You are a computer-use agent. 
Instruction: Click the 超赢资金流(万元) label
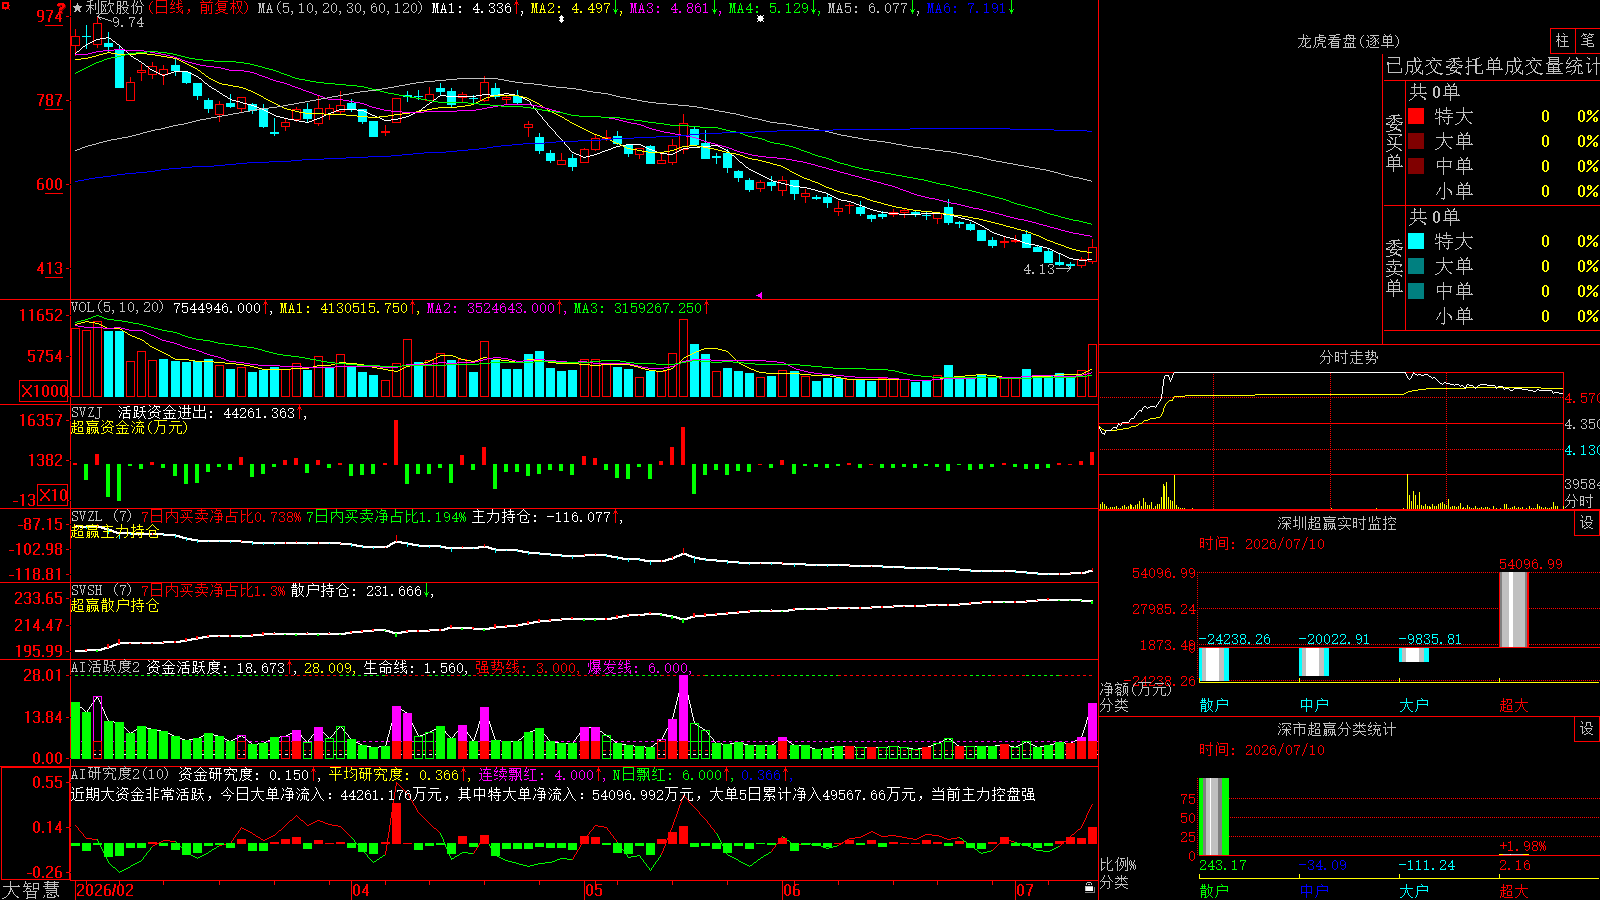tap(129, 428)
